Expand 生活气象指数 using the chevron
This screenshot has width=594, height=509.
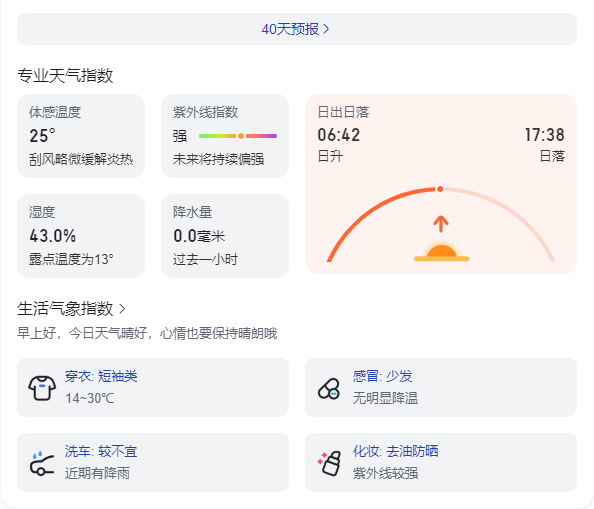tap(122, 309)
